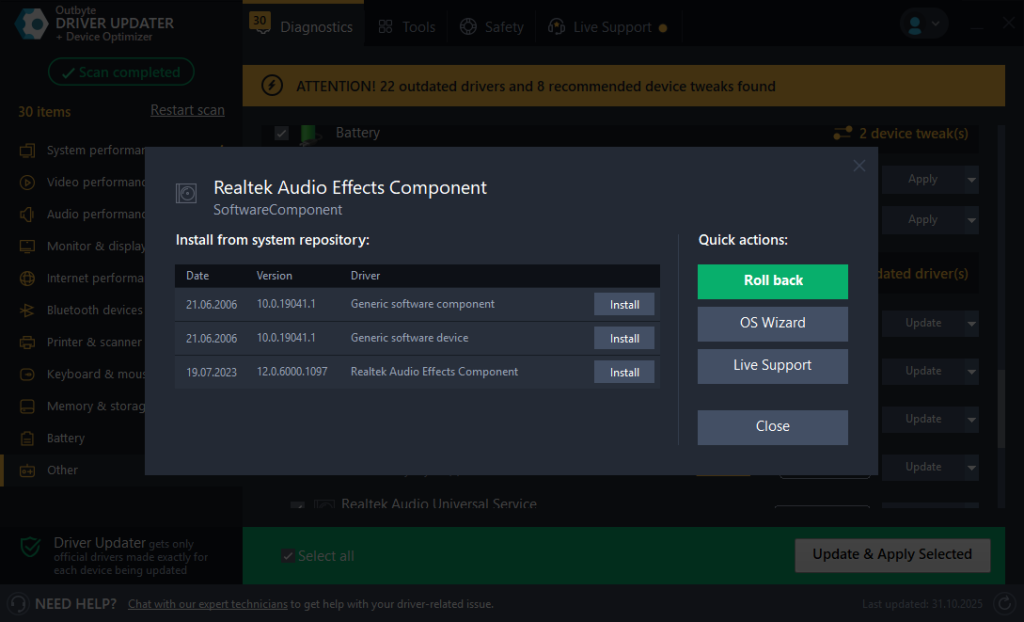Viewport: 1024px width, 622px height.
Task: Open the Safety tab
Action: [x=492, y=27]
